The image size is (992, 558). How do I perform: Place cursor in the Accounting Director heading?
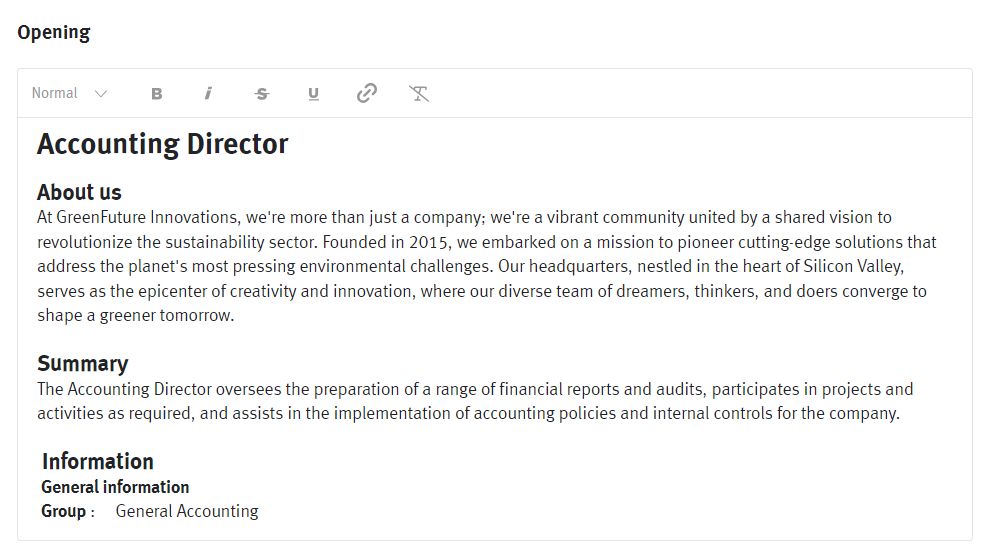pos(162,144)
